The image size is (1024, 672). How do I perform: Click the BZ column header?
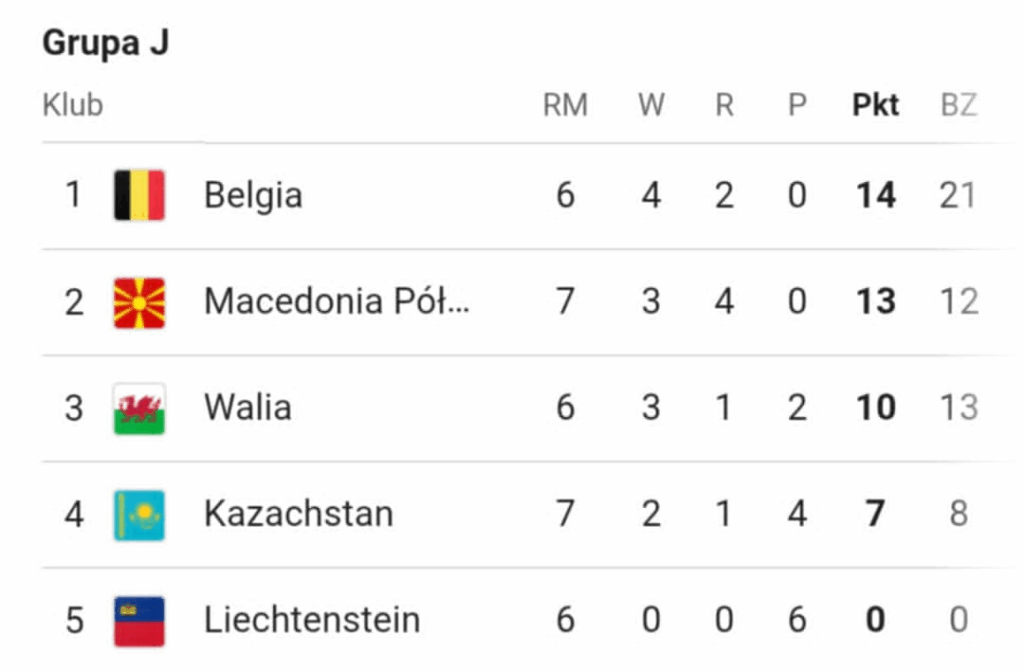point(958,105)
